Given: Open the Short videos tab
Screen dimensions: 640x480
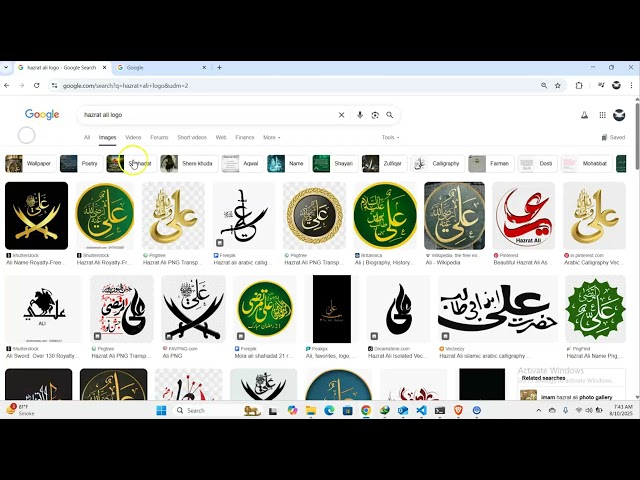Looking at the screenshot, I should pyautogui.click(x=192, y=138).
